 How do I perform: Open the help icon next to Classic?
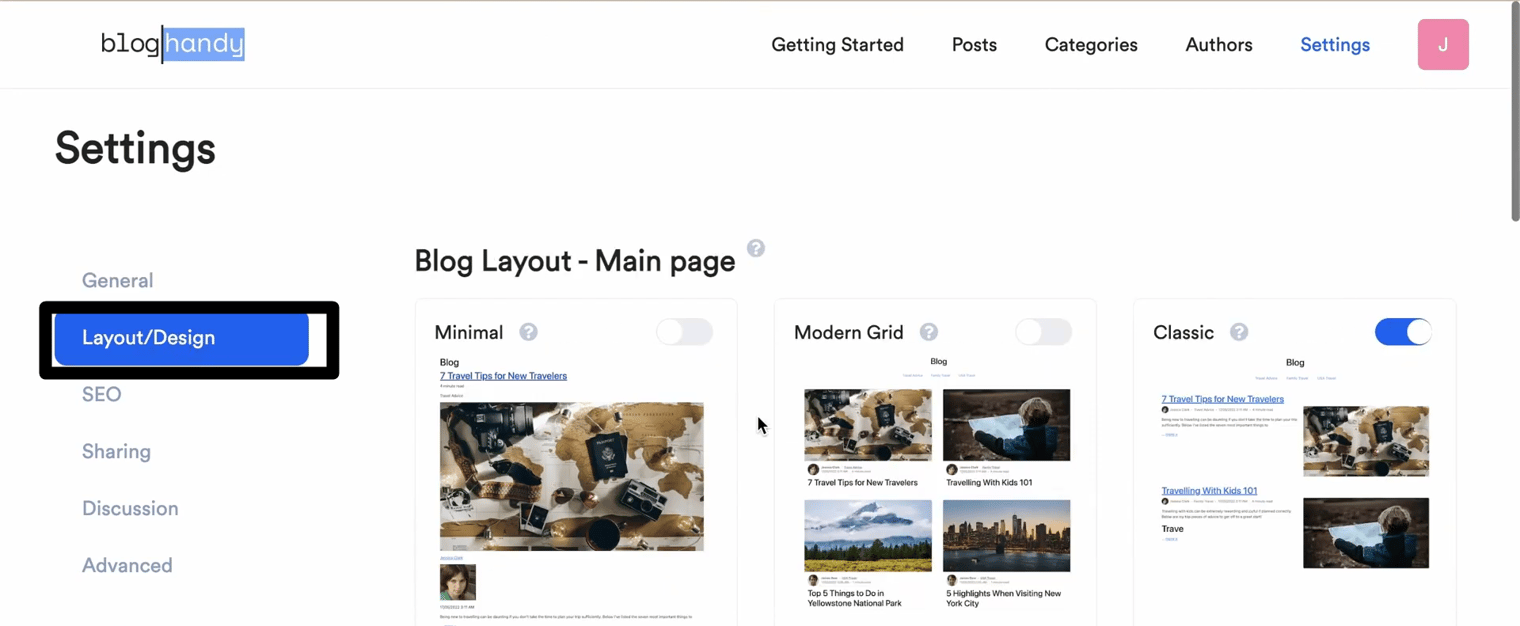[x=1239, y=332]
